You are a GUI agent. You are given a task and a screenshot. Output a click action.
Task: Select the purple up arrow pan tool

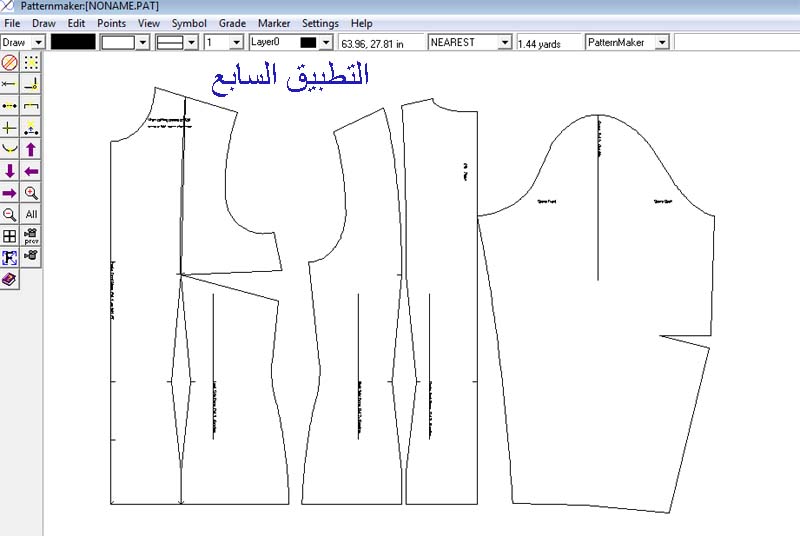pyautogui.click(x=31, y=149)
